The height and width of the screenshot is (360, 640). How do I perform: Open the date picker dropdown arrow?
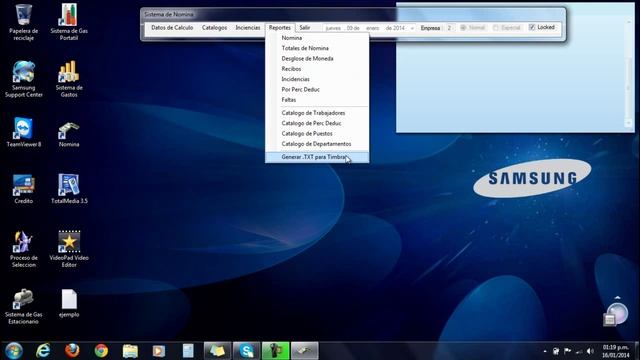click(412, 28)
